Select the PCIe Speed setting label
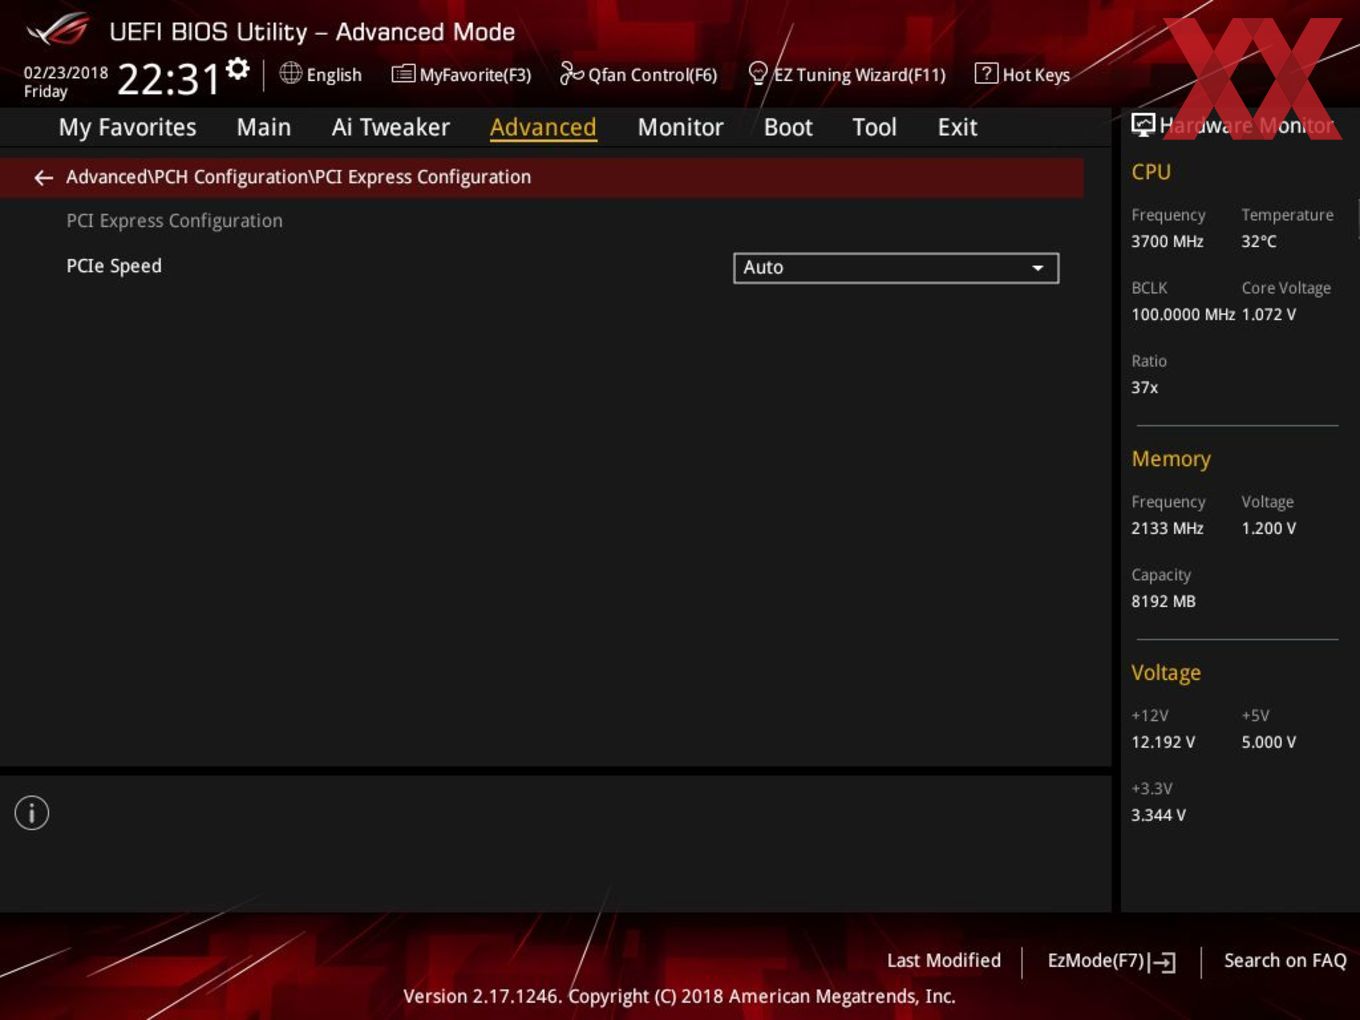1360x1020 pixels. pos(114,266)
